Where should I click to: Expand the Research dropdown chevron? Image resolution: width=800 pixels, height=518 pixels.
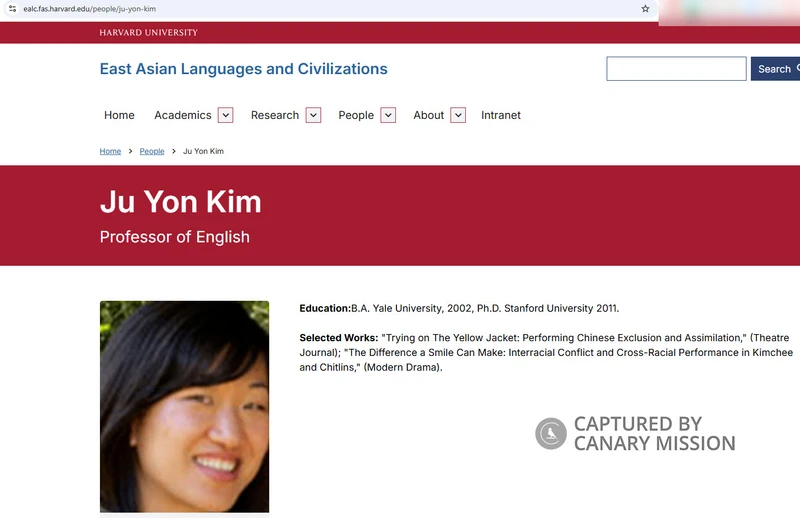click(313, 115)
